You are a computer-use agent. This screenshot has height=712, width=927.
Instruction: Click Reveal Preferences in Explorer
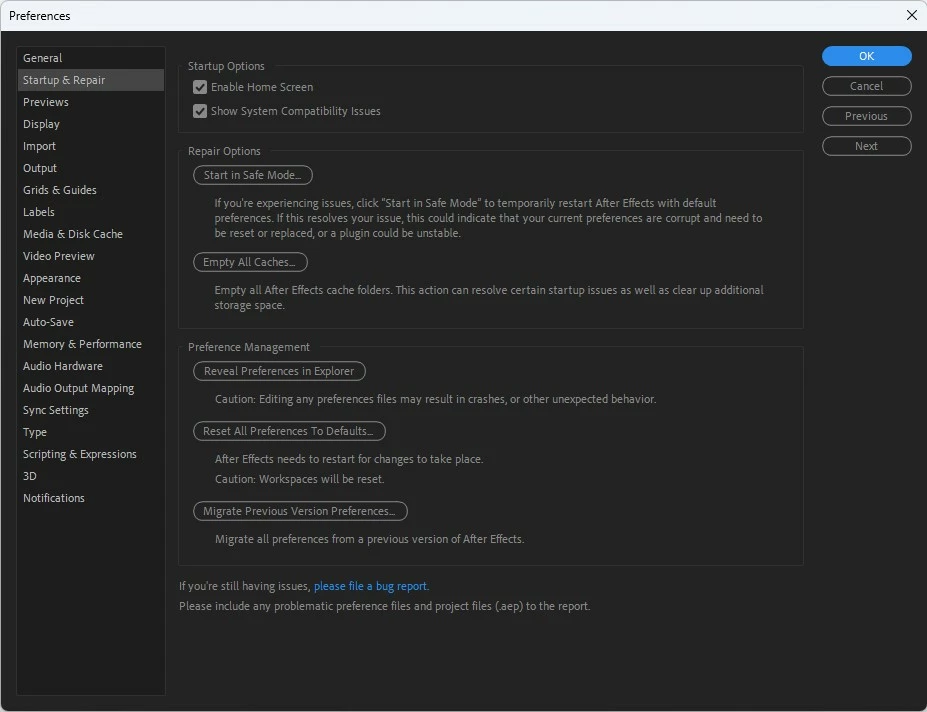(x=280, y=371)
